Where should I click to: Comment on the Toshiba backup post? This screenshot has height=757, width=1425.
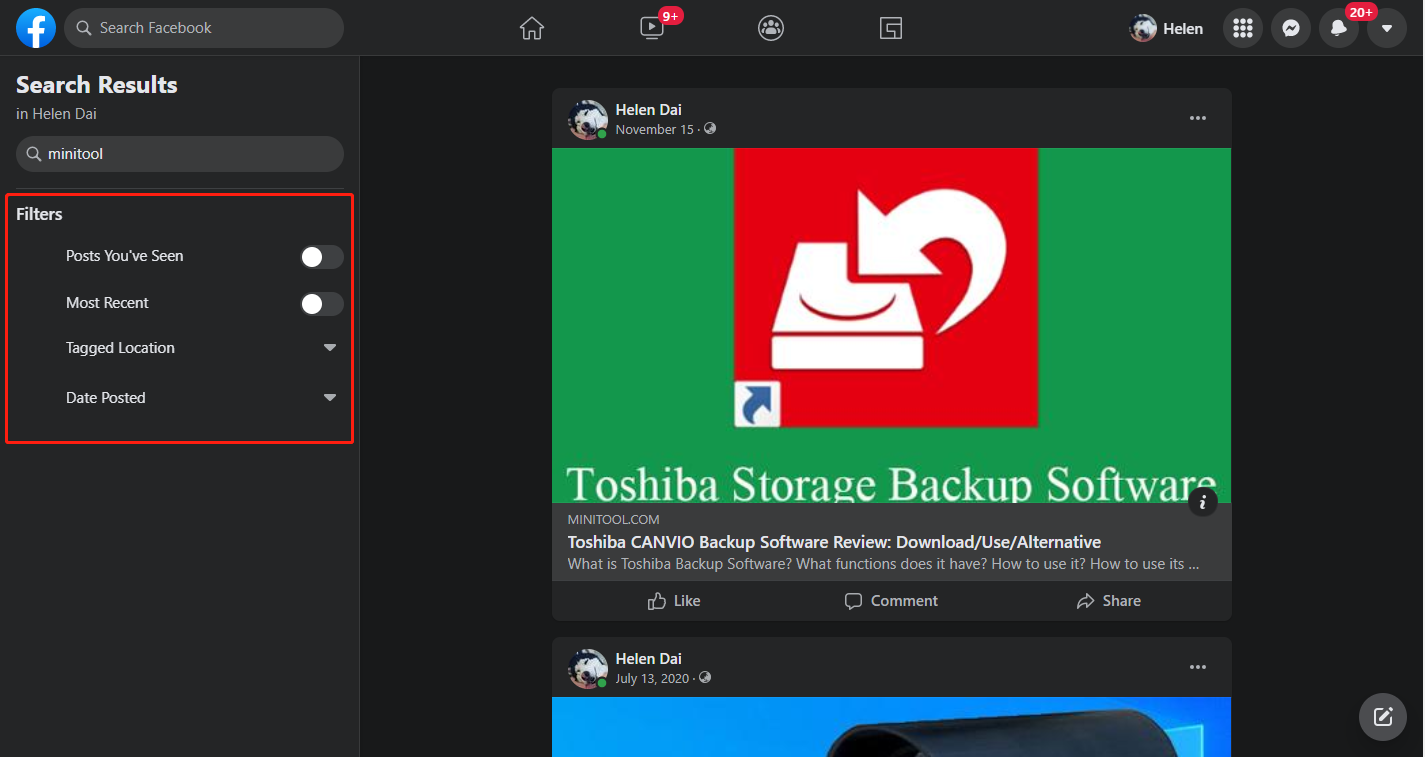[x=891, y=601]
